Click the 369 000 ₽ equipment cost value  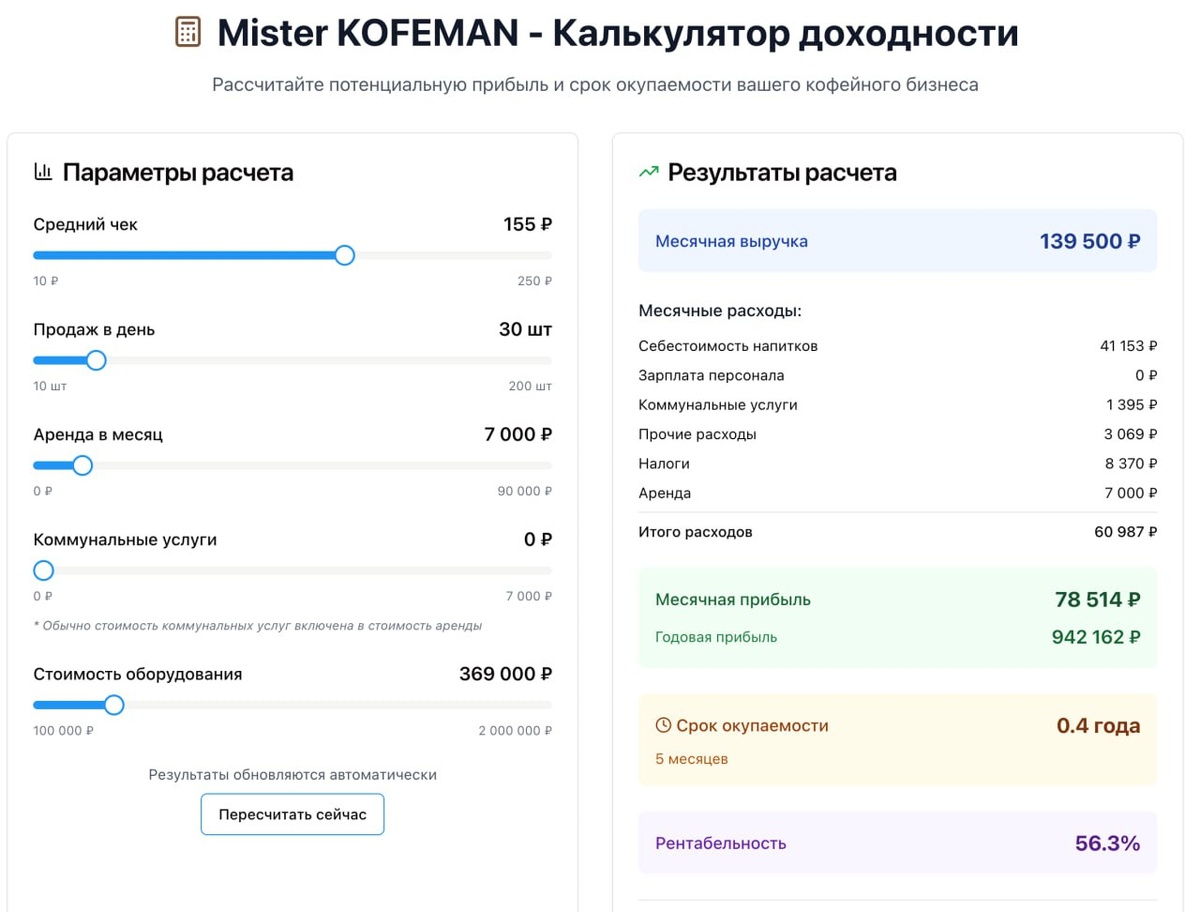click(505, 674)
